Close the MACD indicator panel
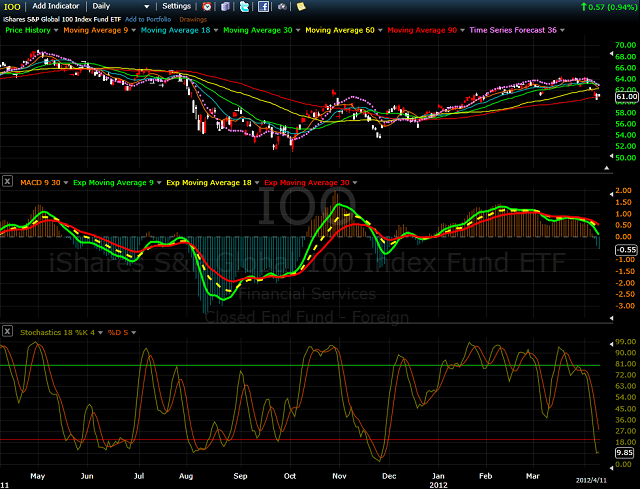 (x=7, y=181)
